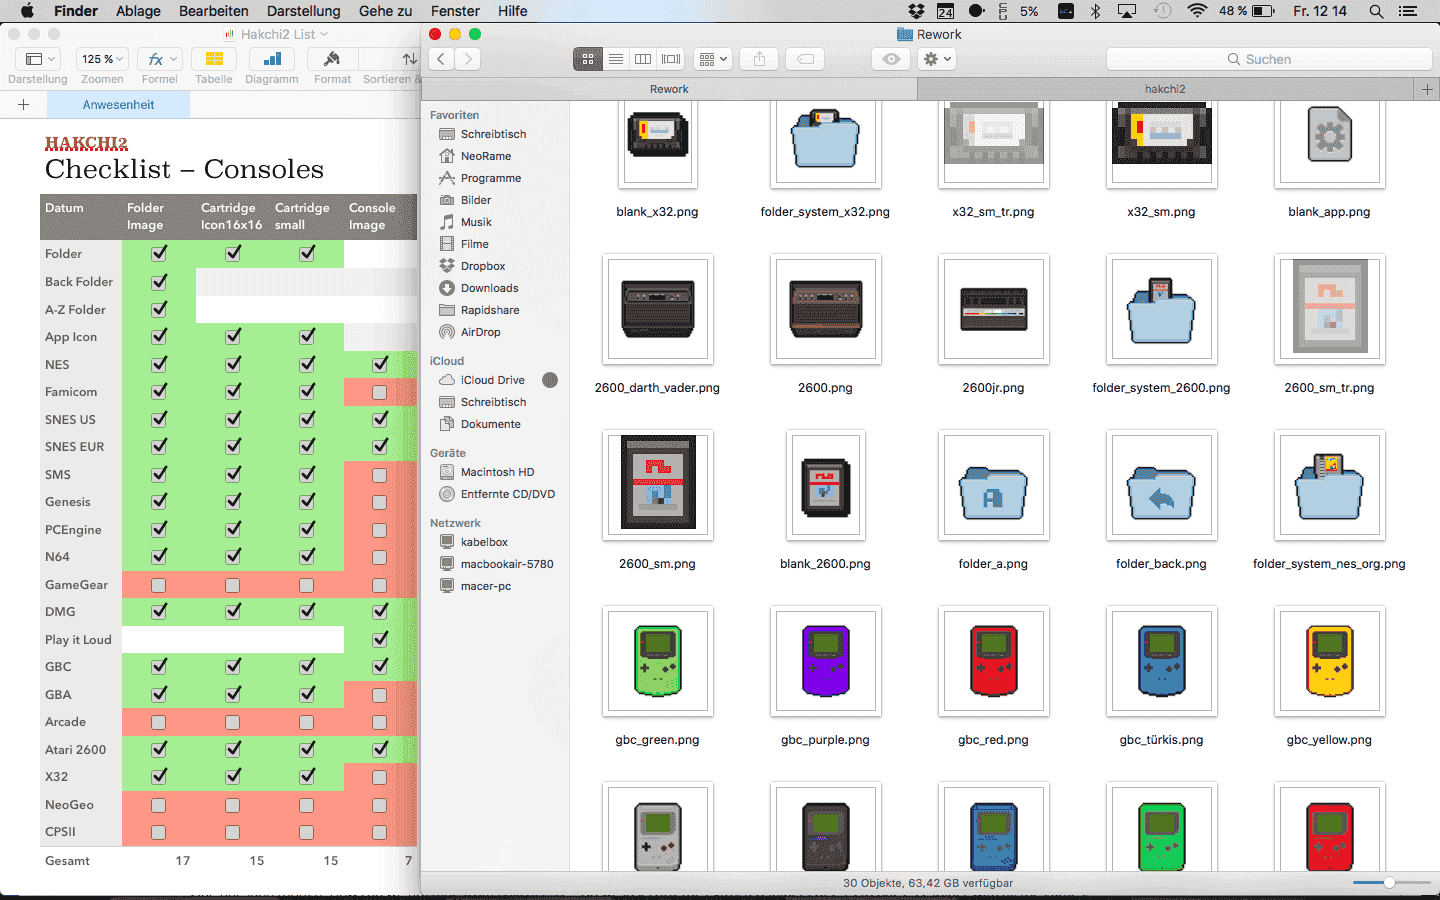
Task: Click the Quick Look eye button
Action: click(x=891, y=59)
